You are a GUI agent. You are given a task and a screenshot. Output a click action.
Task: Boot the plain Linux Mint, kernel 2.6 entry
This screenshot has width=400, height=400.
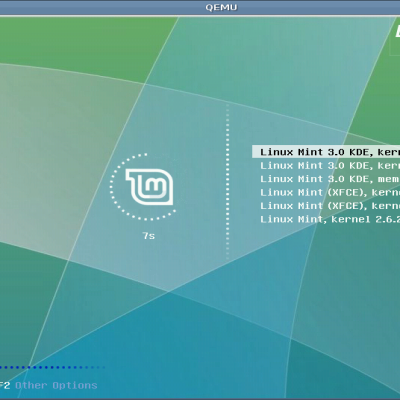[x=330, y=219]
